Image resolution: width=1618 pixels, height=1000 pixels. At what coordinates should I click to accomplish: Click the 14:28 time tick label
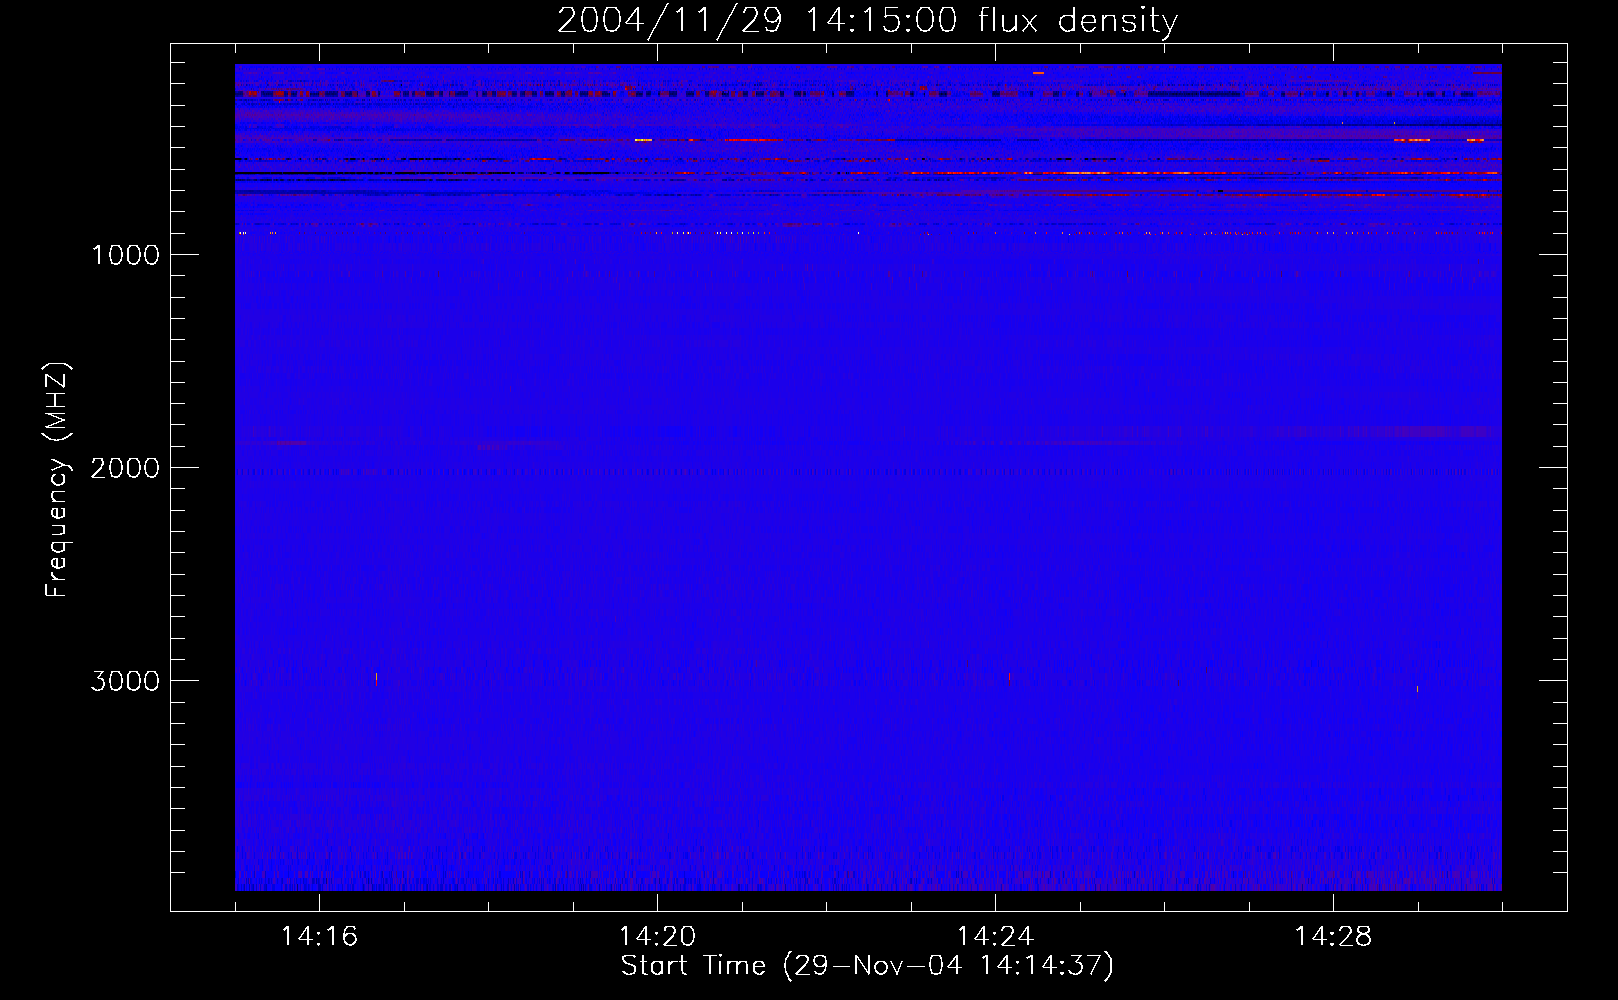click(x=1333, y=937)
